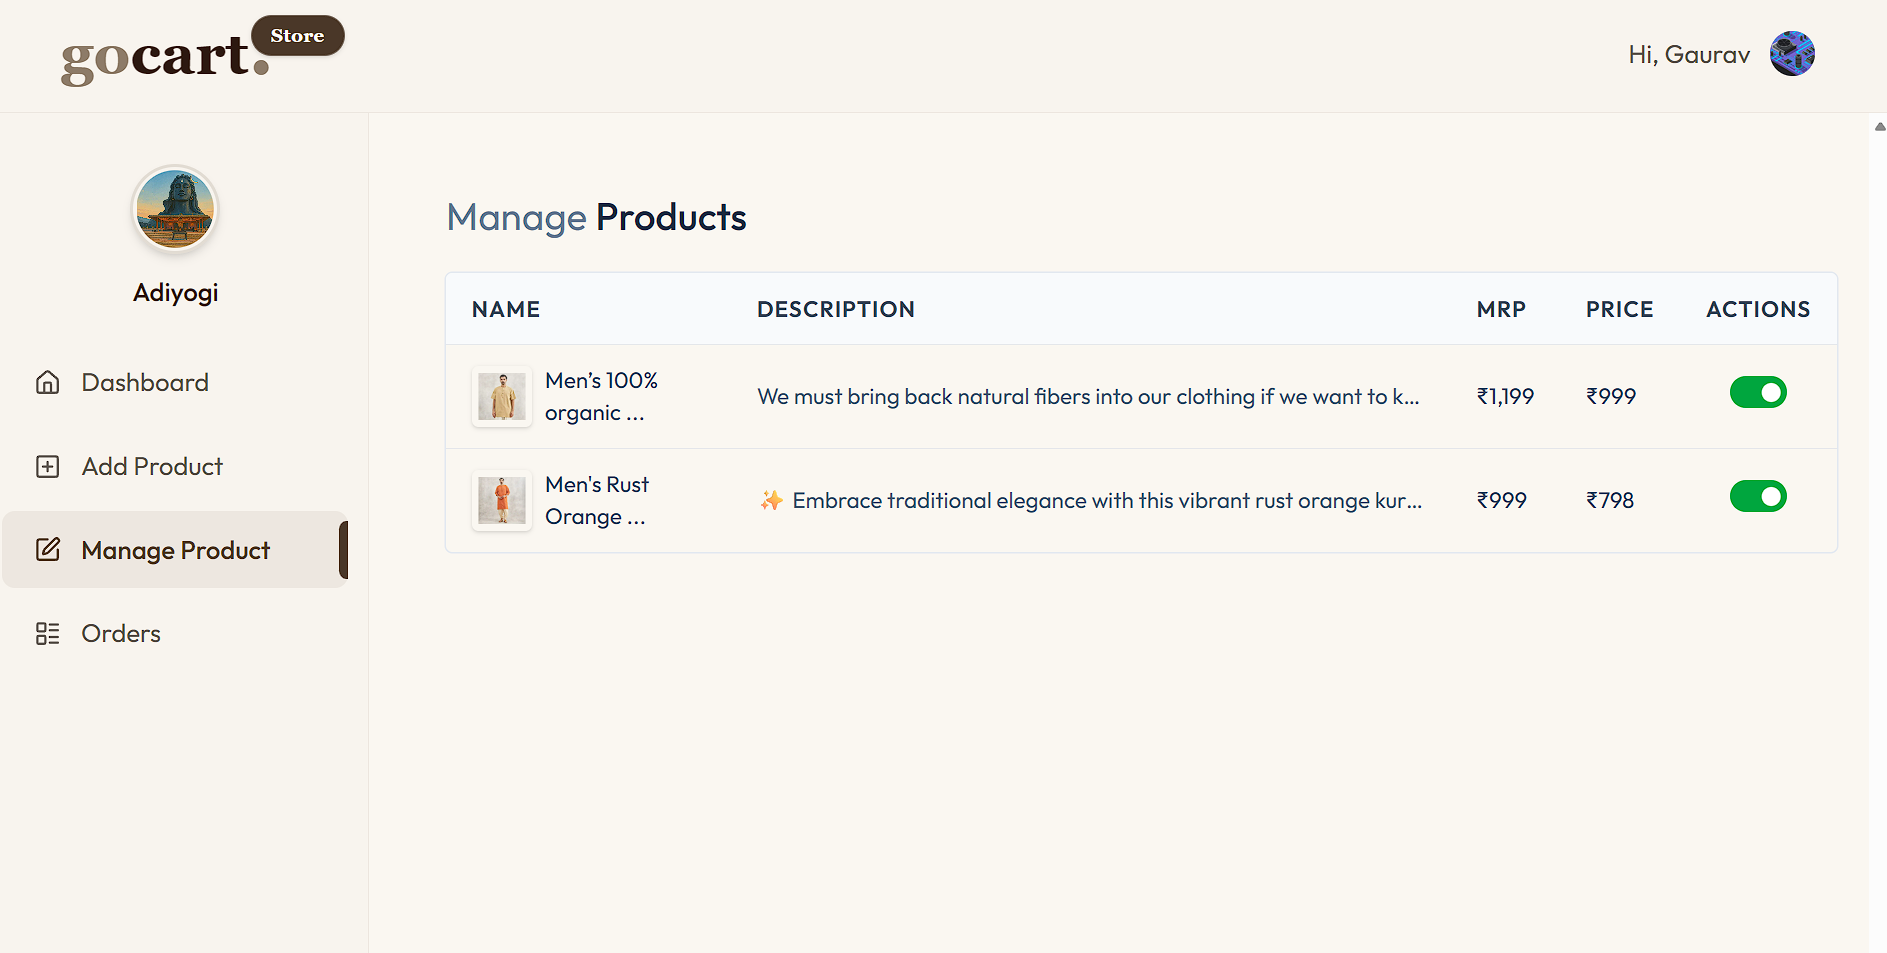The width and height of the screenshot is (1887, 953).
Task: Click the 'Hi, Gaurav' greeting text
Action: click(1689, 55)
